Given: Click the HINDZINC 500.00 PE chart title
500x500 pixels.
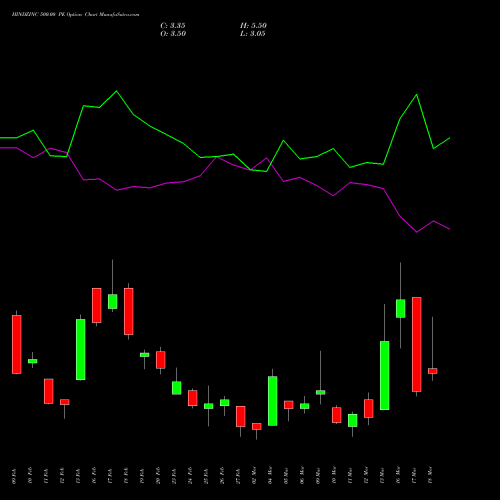Looking at the screenshot, I should 75,15.
